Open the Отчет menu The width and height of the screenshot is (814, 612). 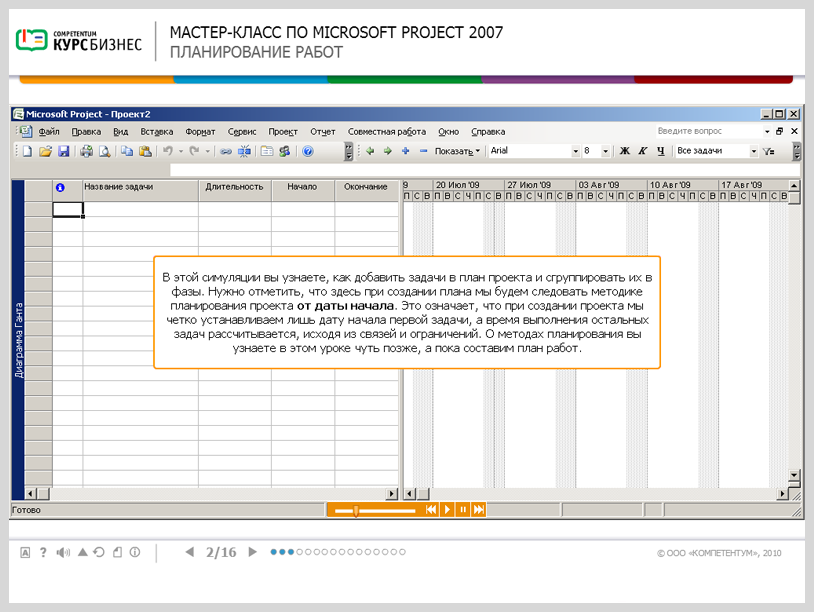pyautogui.click(x=323, y=132)
